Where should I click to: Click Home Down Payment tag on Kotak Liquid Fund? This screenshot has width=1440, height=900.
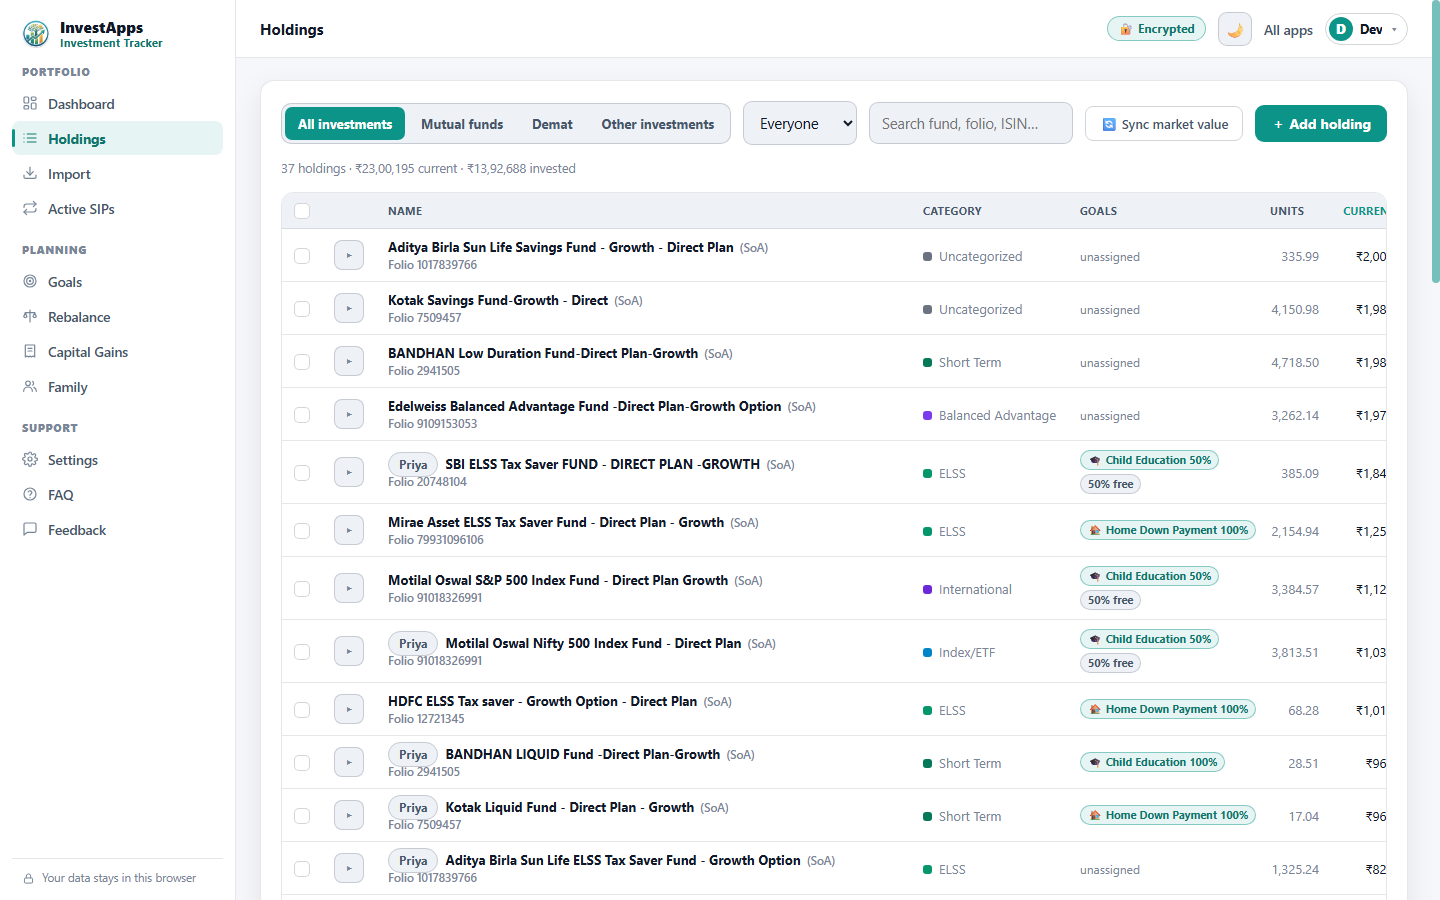(x=1168, y=815)
